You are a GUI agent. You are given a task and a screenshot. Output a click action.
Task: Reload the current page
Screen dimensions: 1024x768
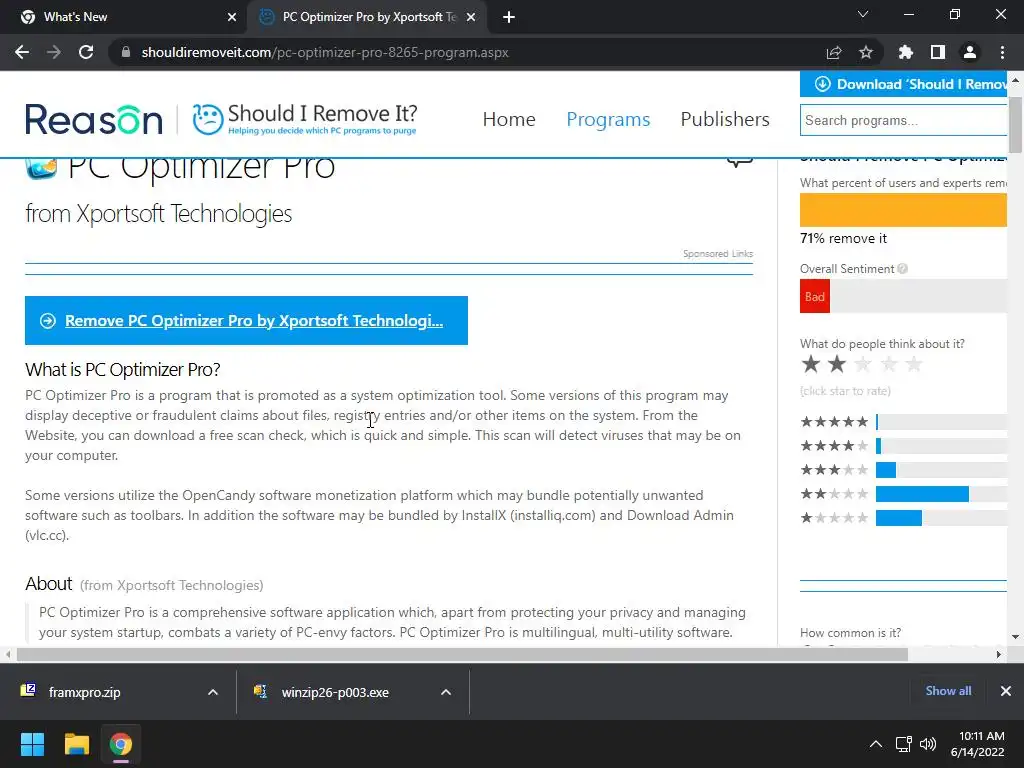pos(86,52)
